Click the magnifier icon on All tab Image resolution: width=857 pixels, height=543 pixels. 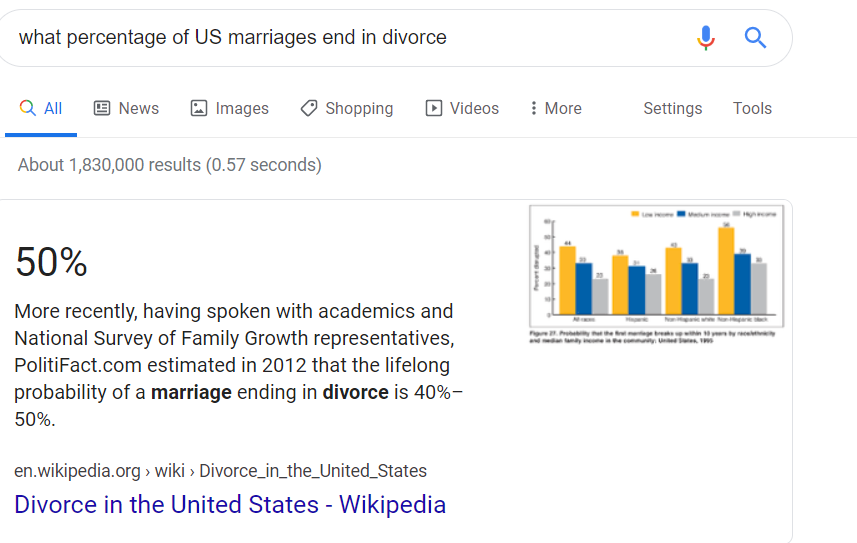click(x=27, y=108)
